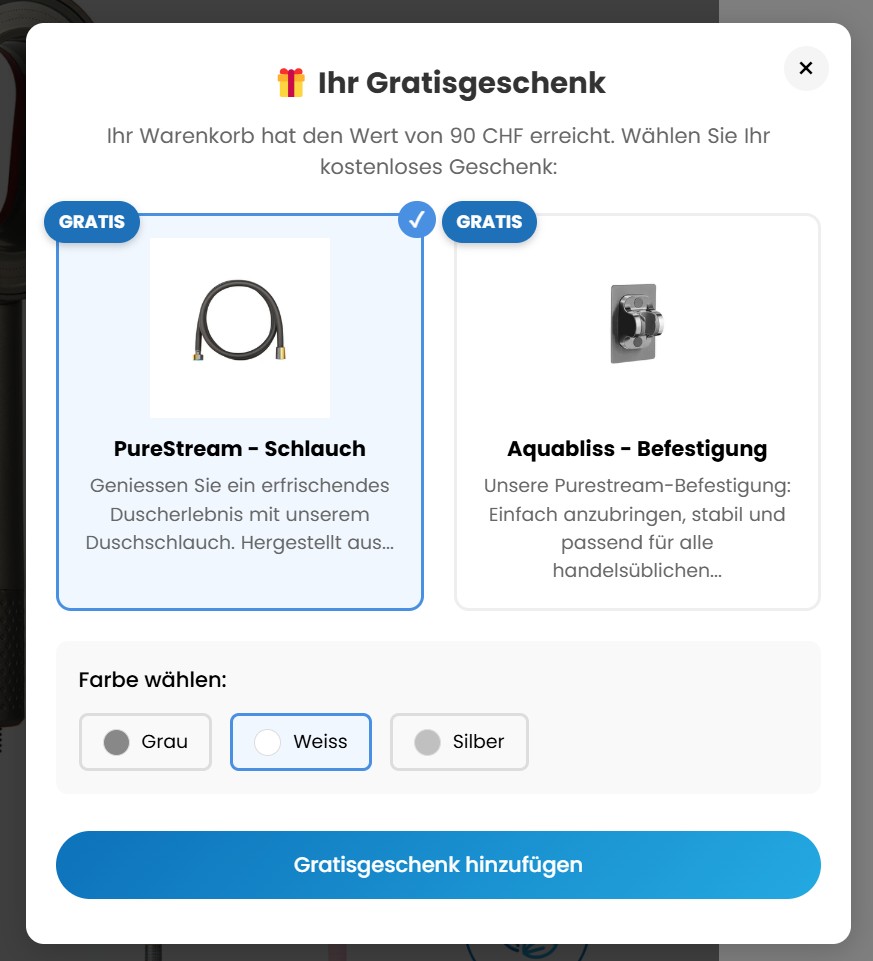Click the 'PureStream - Schlauch' product title
Image resolution: width=873 pixels, height=961 pixels.
[240, 449]
